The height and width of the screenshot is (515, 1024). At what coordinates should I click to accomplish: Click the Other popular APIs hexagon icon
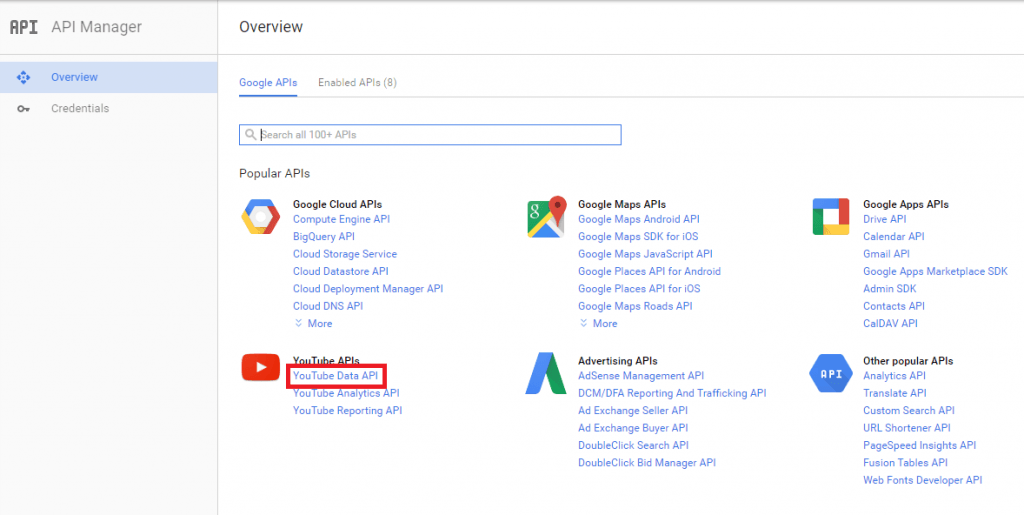831,374
